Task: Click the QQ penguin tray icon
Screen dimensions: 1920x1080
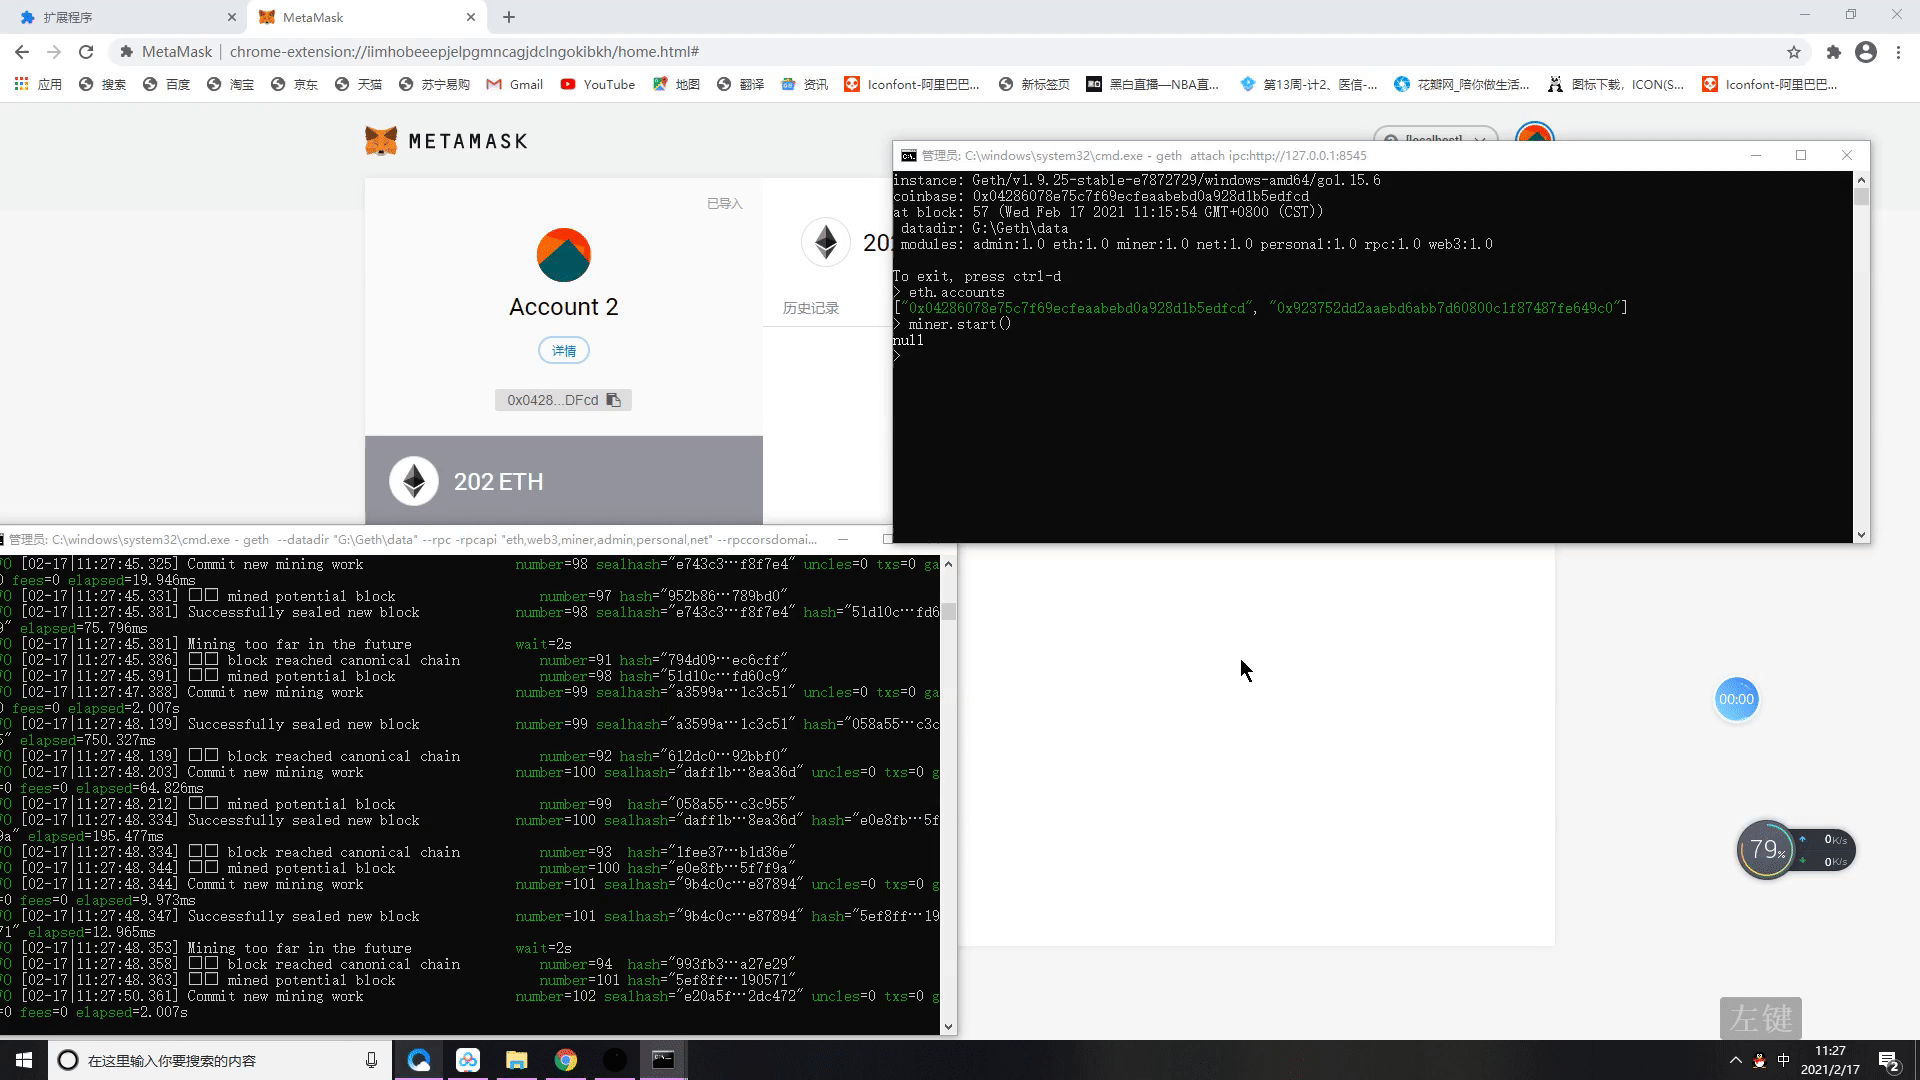Action: [x=1759, y=1061]
